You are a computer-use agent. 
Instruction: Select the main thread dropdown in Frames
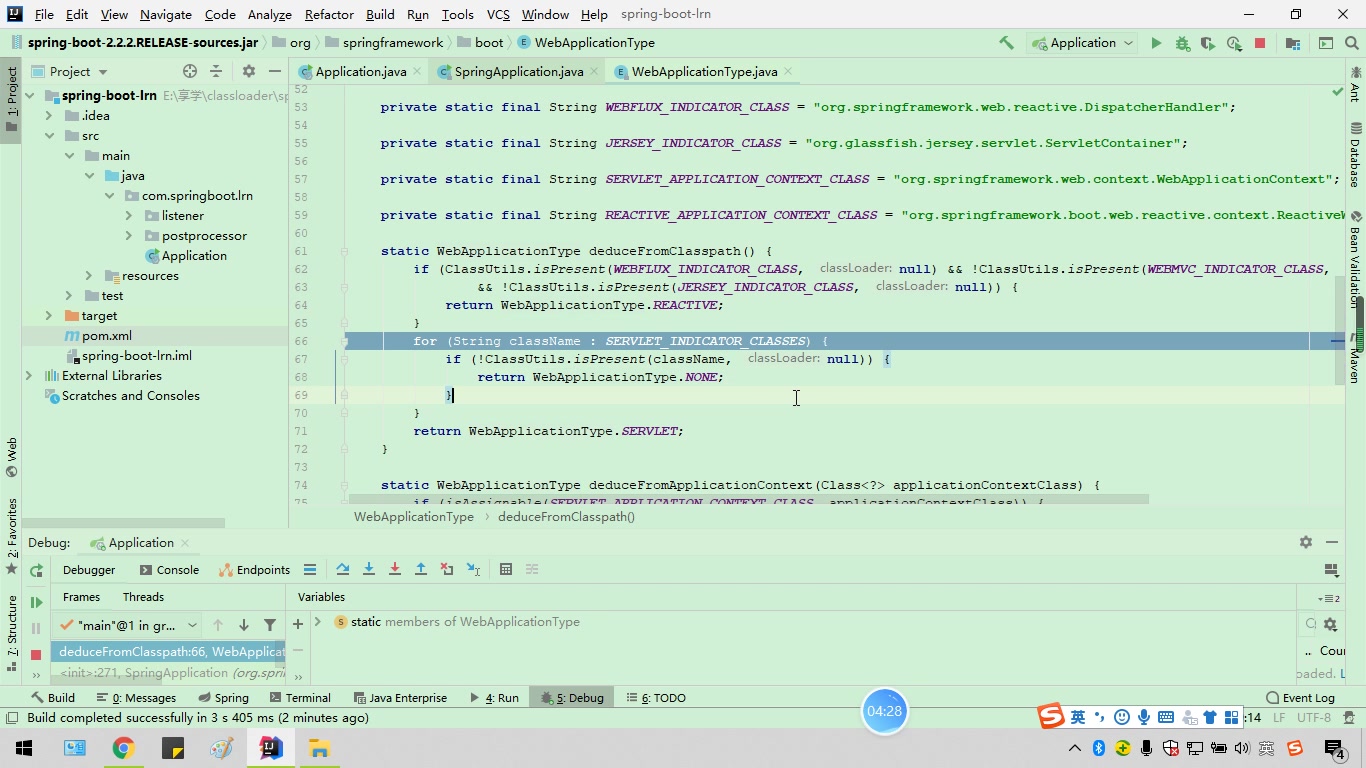coord(128,625)
